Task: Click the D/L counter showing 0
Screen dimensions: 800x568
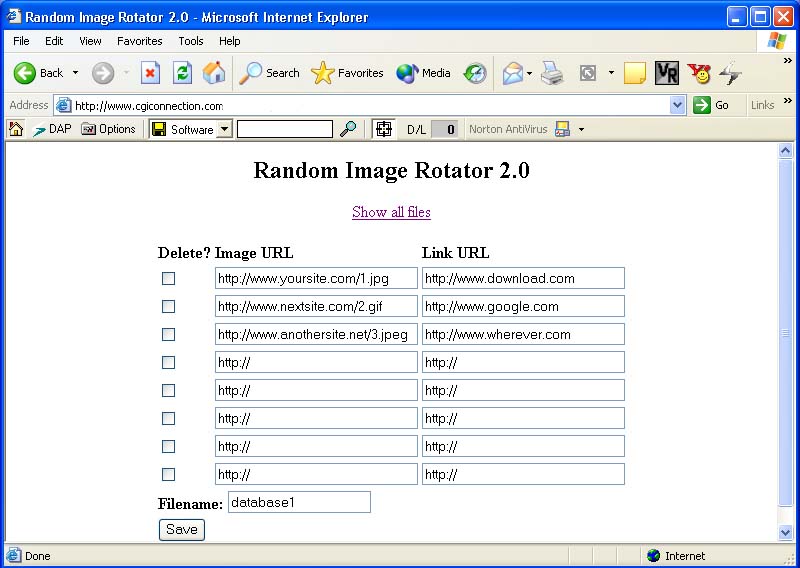Action: pos(444,129)
